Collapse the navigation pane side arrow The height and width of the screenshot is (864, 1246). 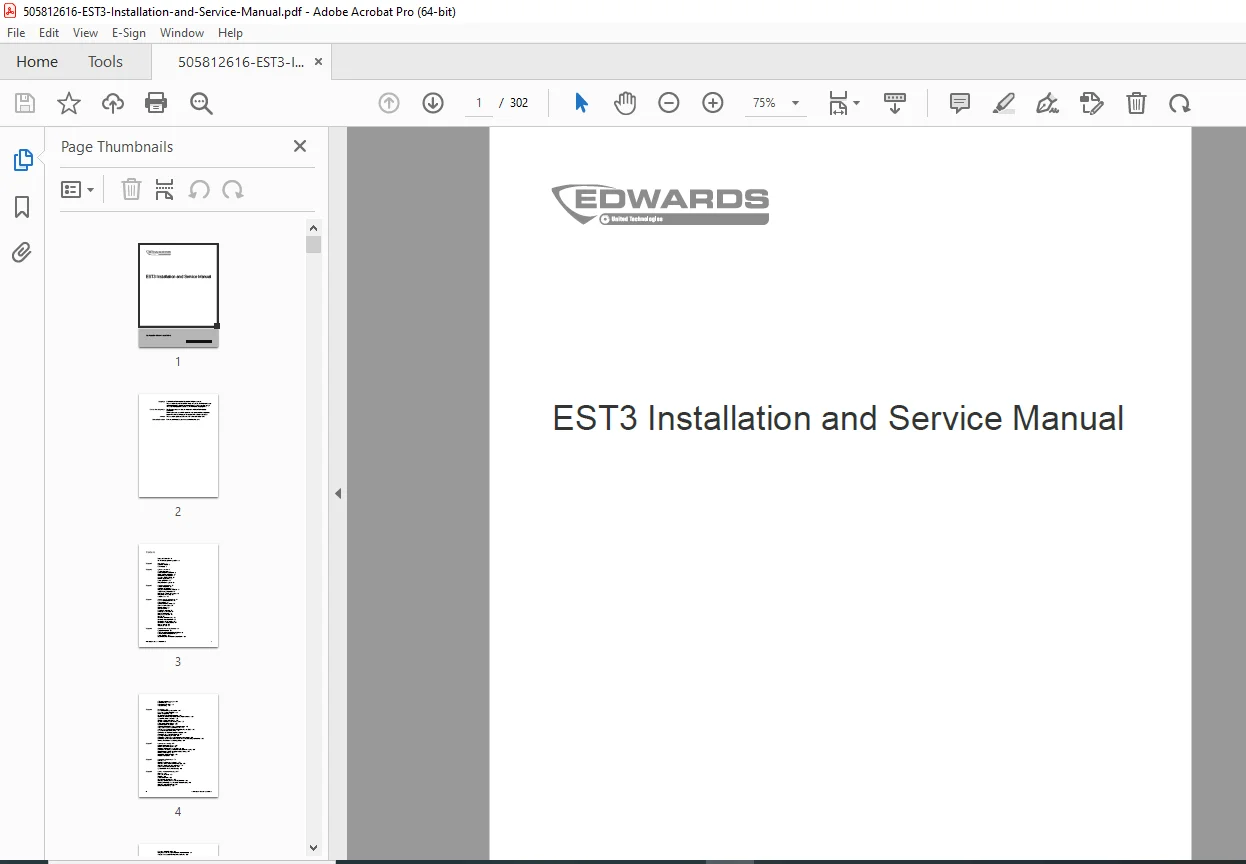338,494
